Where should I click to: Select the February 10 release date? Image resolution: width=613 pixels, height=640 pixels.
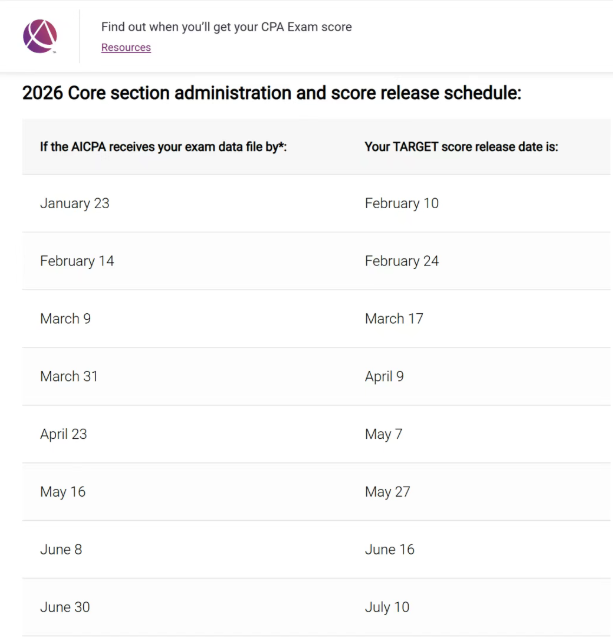click(402, 203)
